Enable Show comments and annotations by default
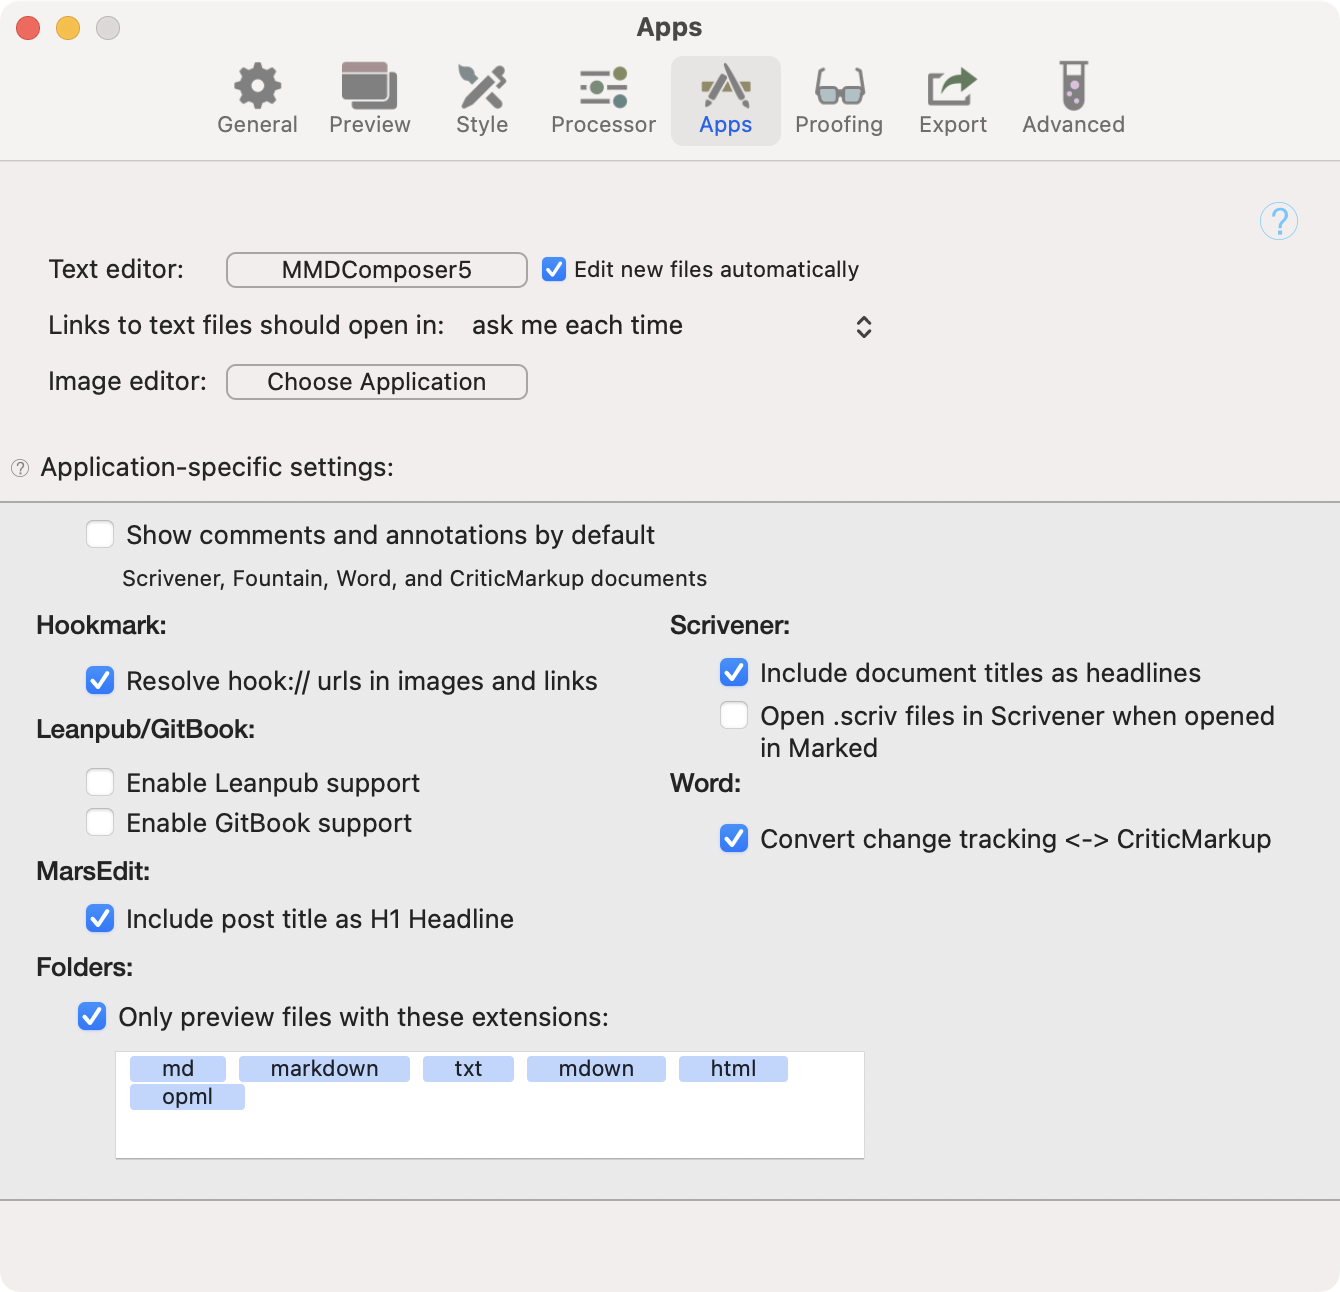This screenshot has width=1340, height=1292. point(100,534)
